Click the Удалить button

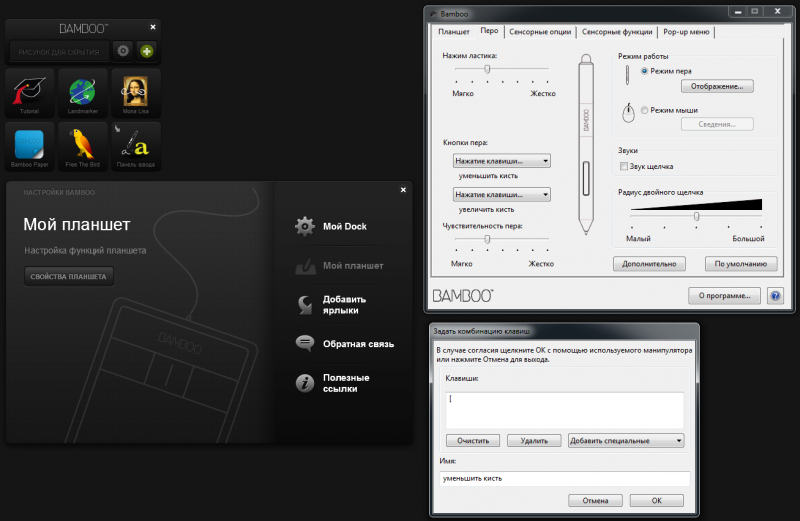point(534,440)
